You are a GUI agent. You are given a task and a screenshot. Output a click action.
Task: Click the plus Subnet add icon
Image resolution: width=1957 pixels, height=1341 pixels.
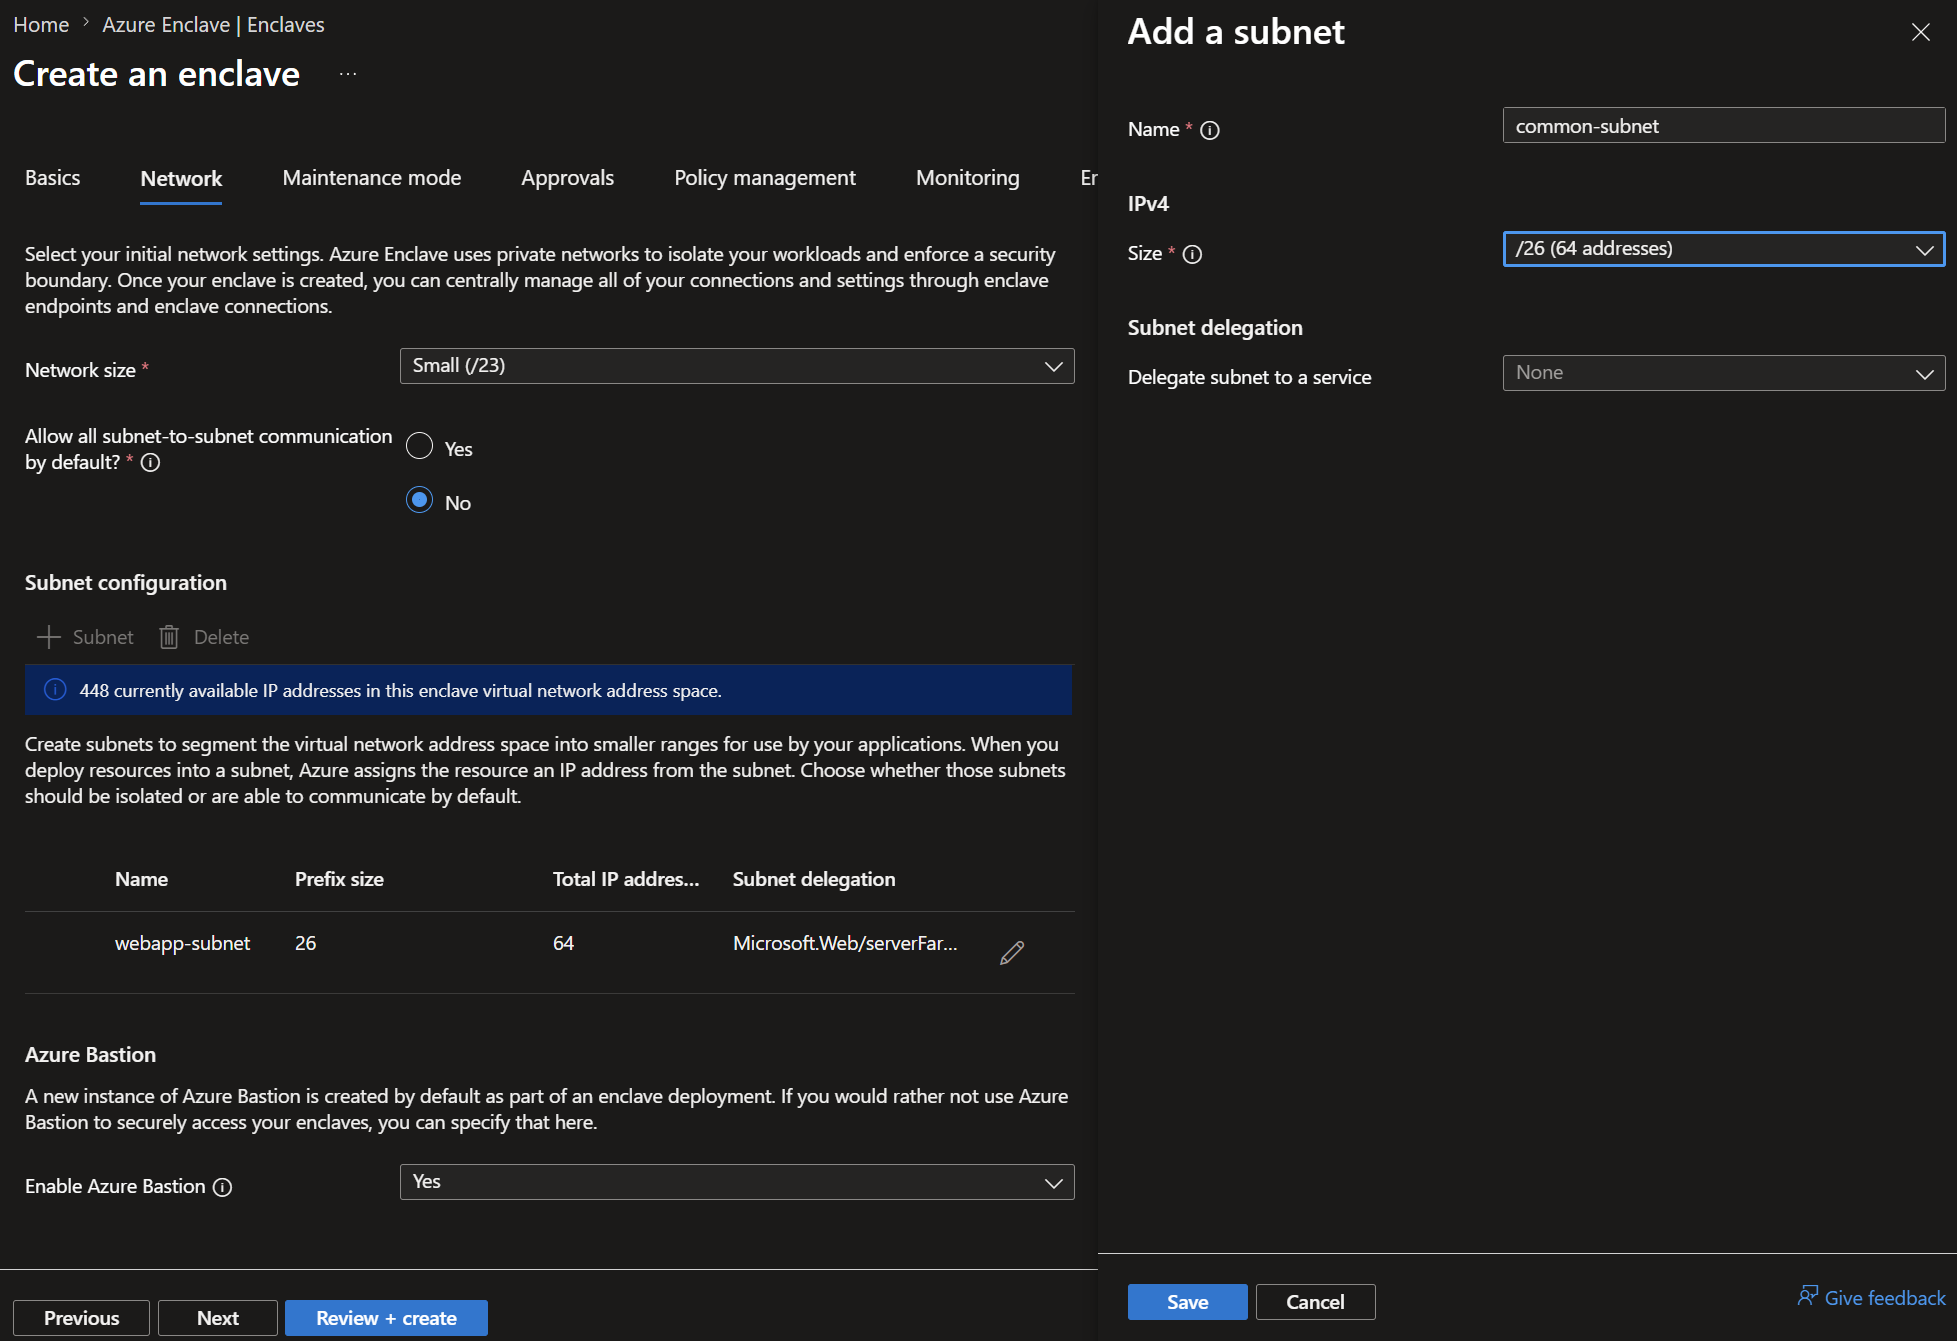tap(48, 637)
